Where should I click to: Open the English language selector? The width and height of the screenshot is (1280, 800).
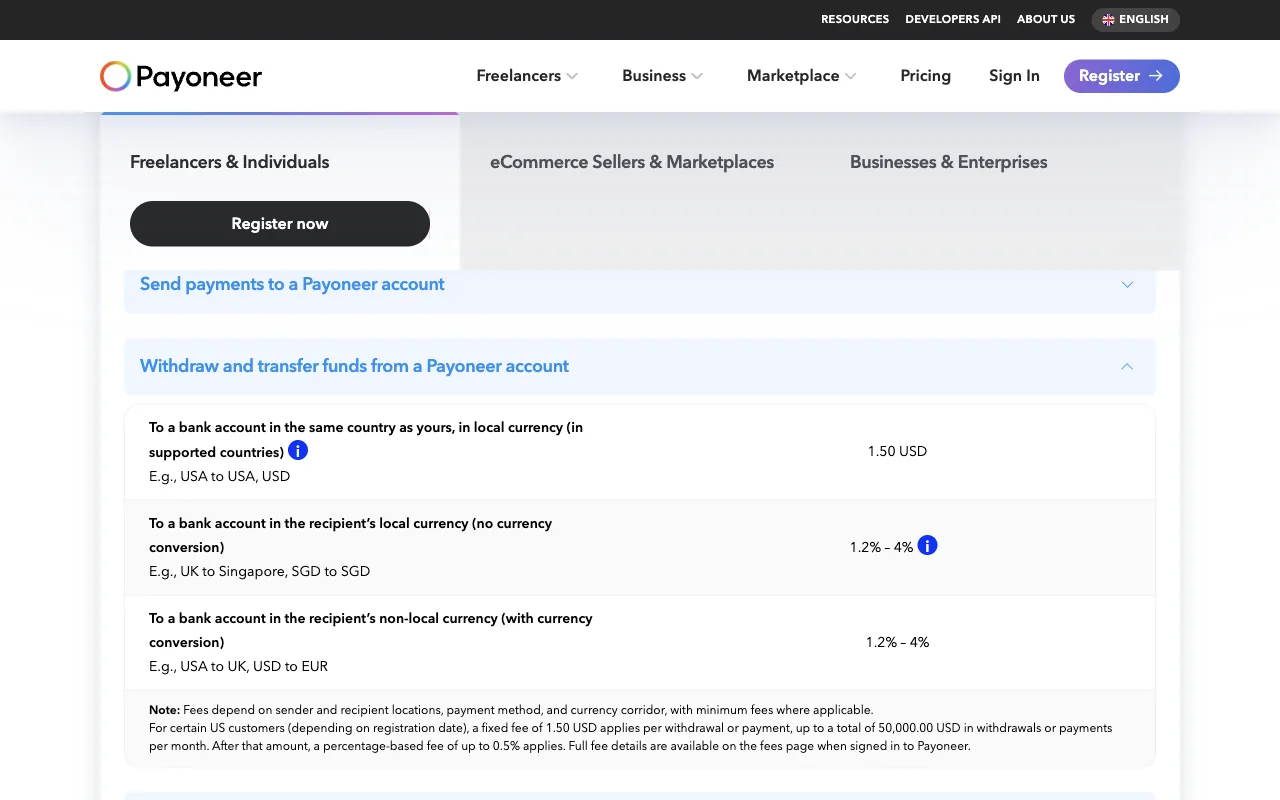pos(1136,19)
